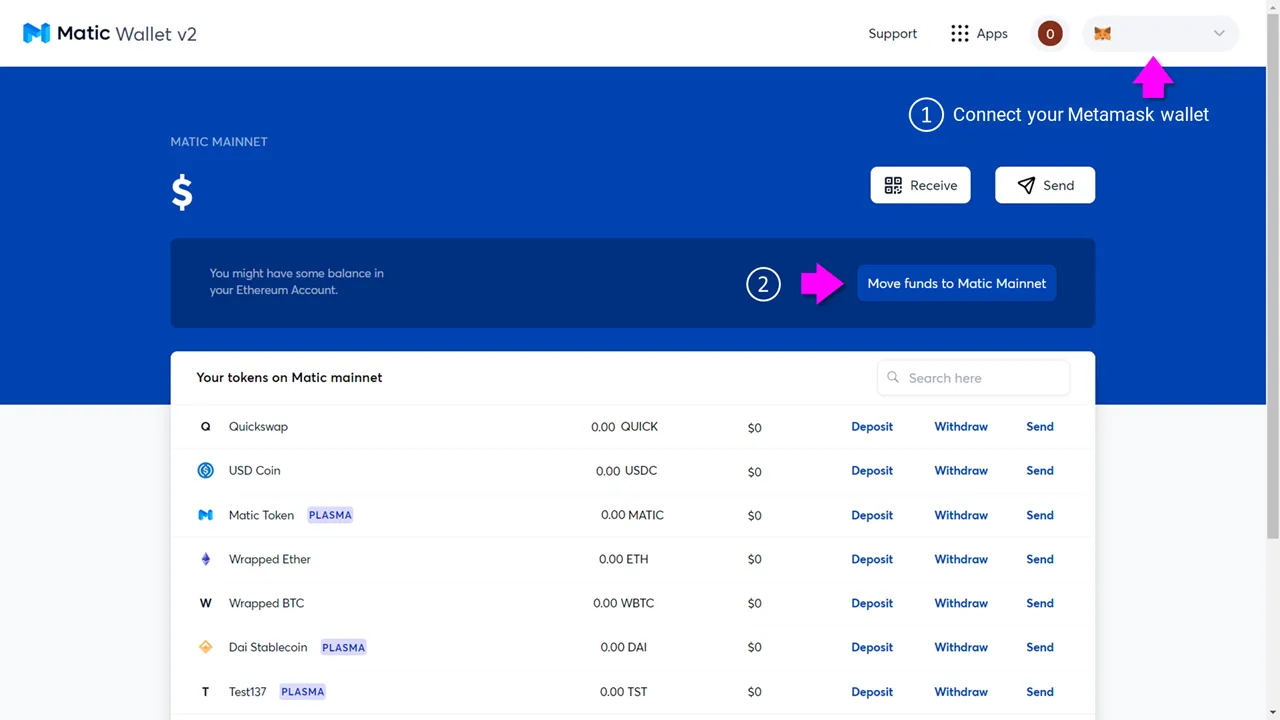Click the Matic Token icon
Screen dimensions: 1280x720
[x=206, y=515]
